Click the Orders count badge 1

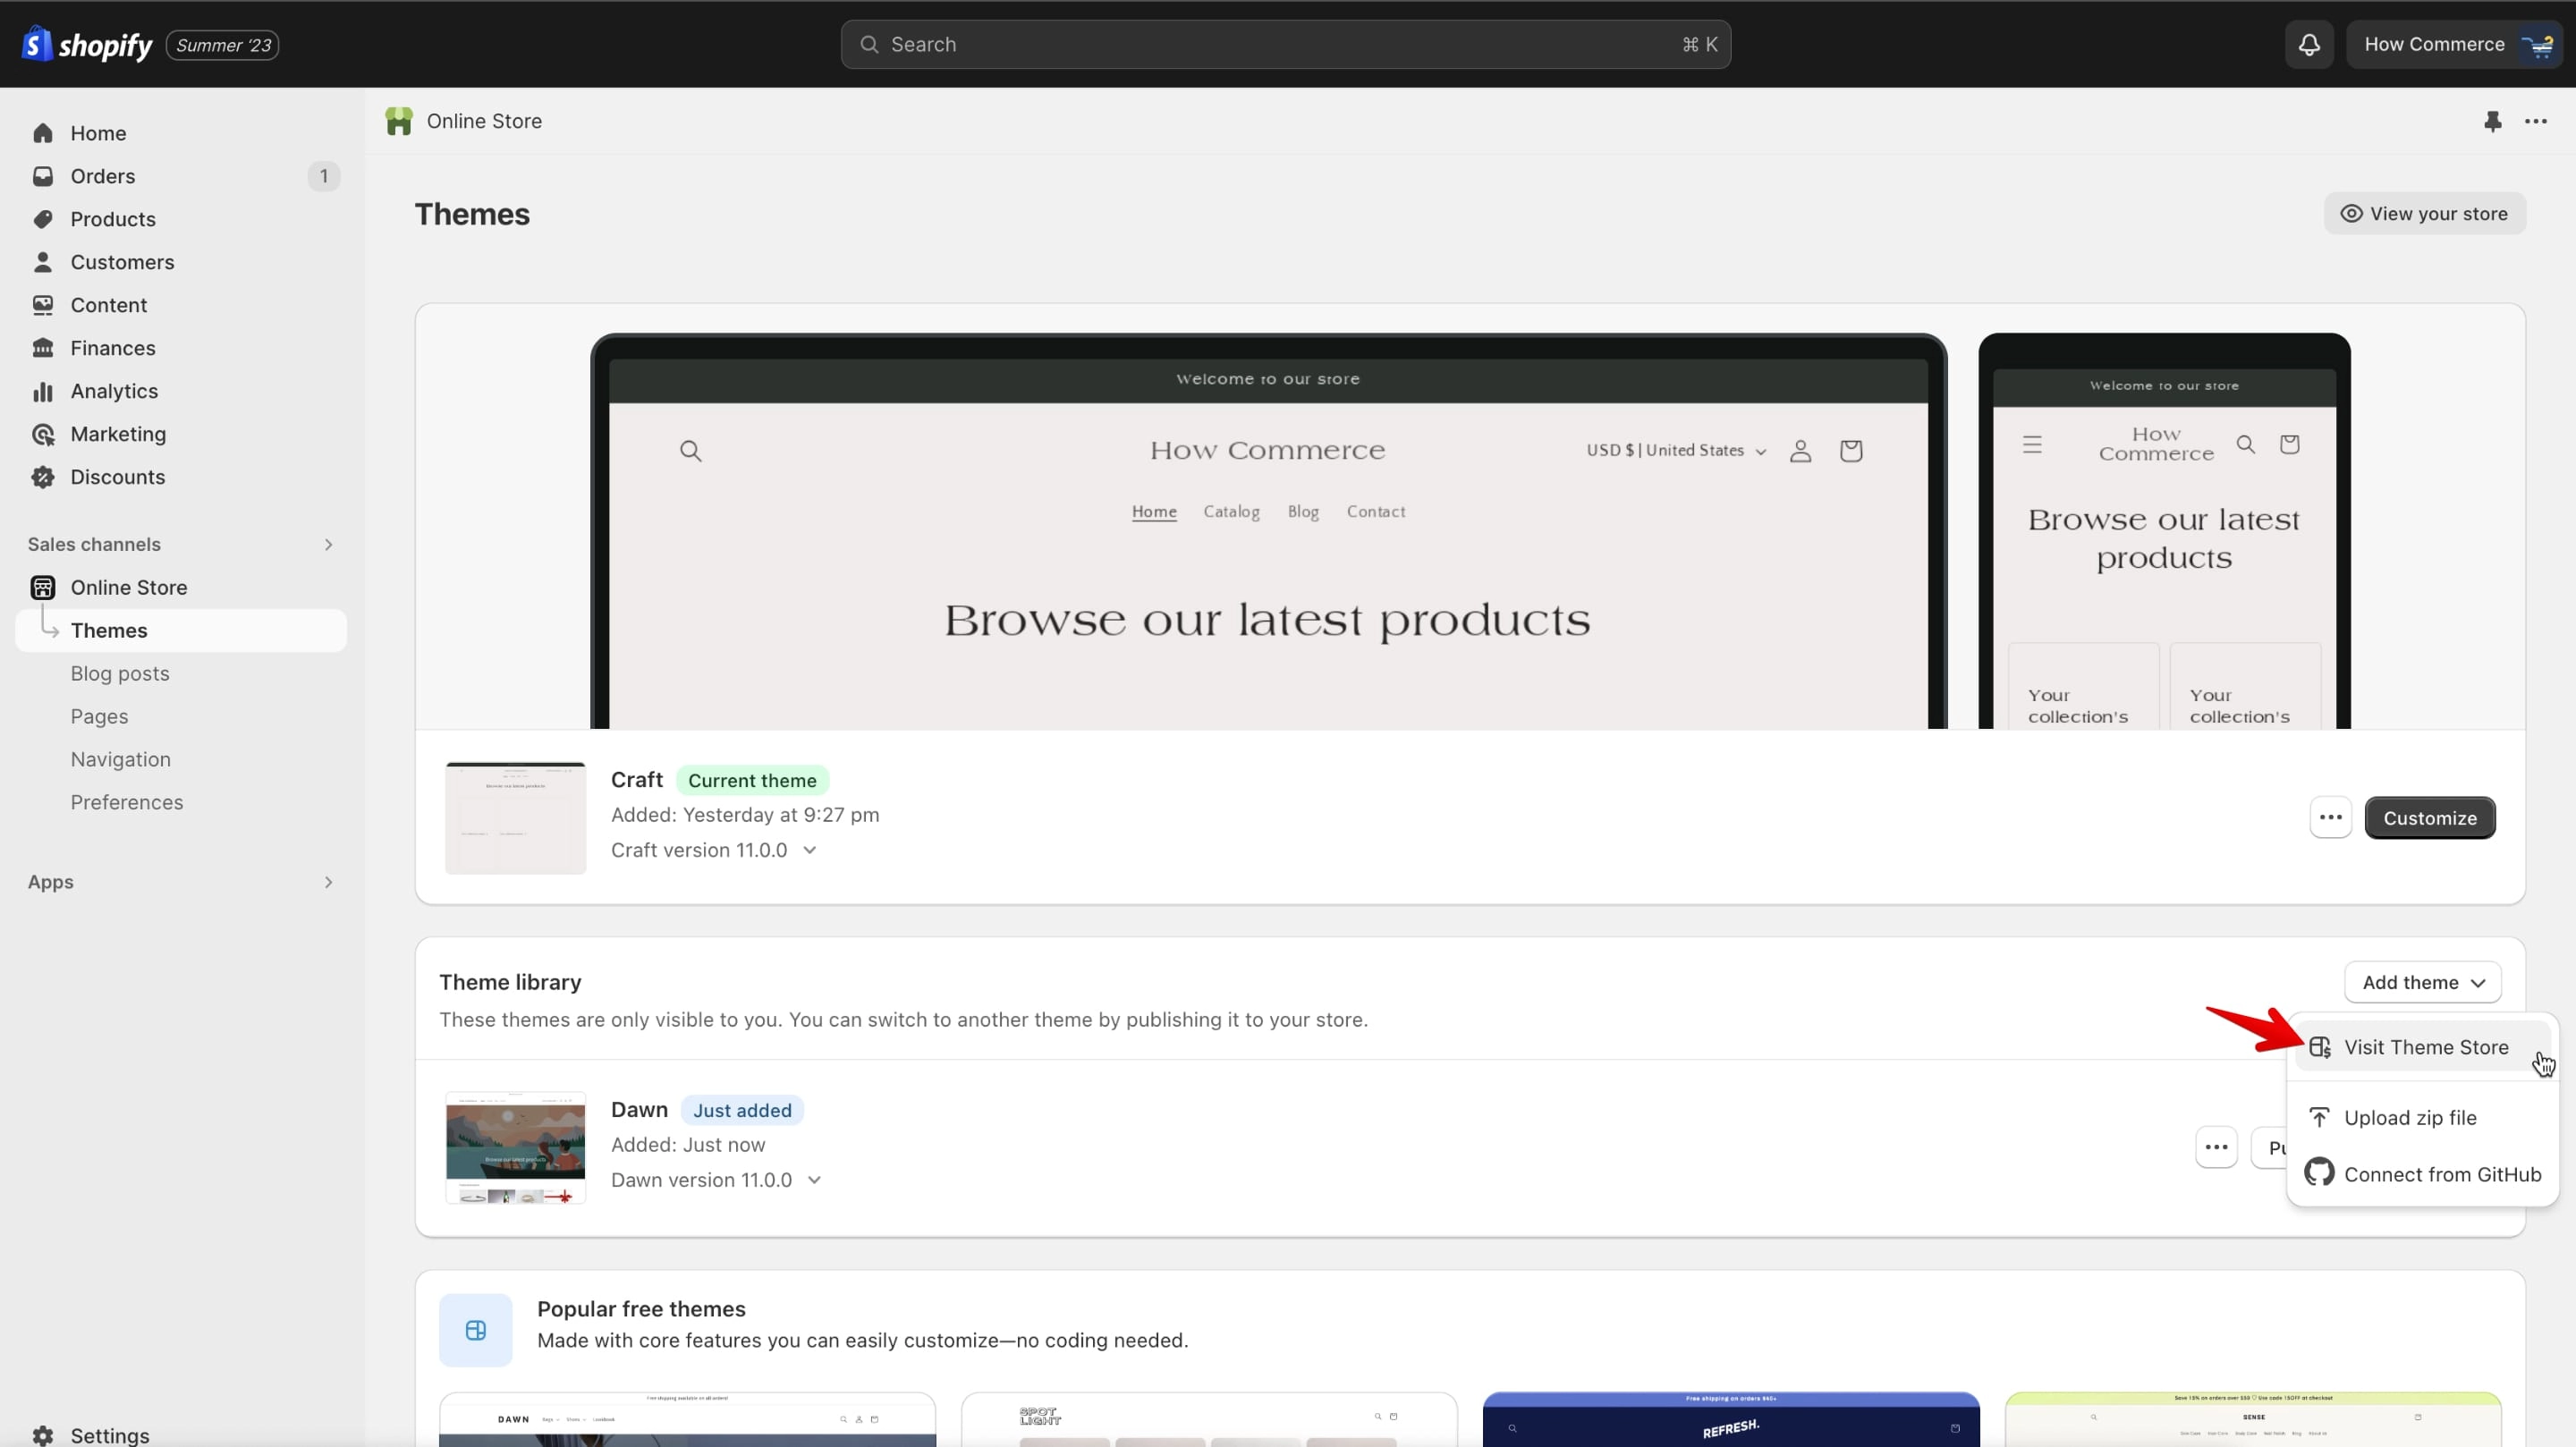coord(323,176)
